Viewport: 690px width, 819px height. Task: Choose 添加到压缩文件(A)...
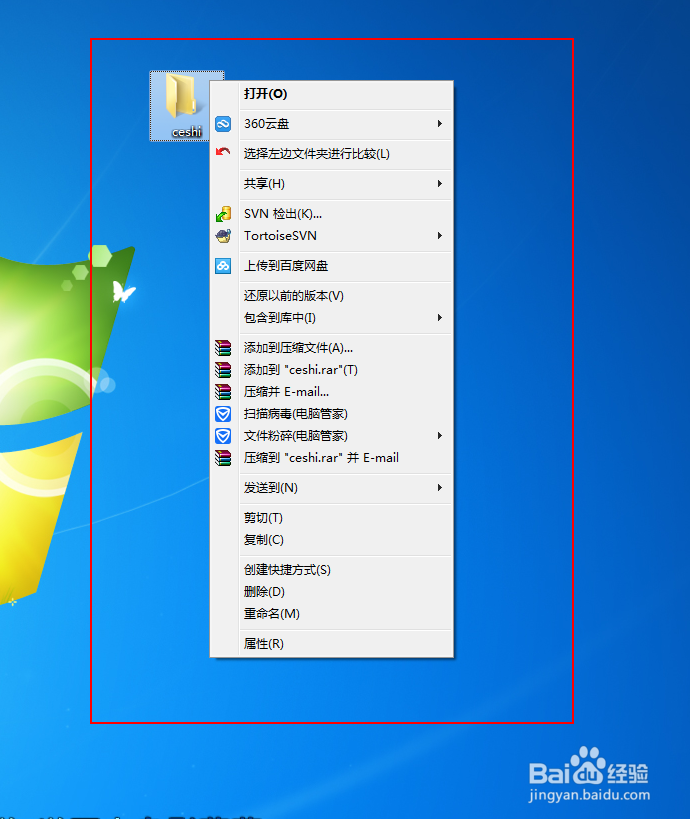[x=331, y=348]
